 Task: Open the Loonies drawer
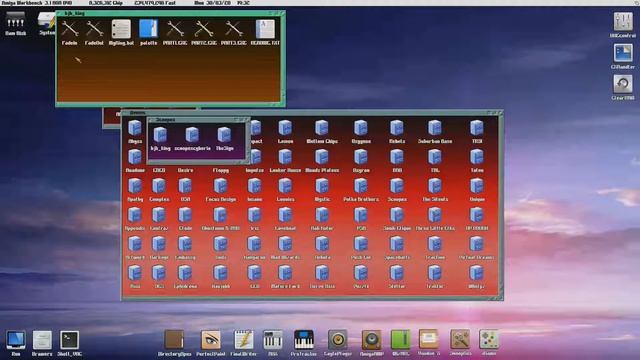tap(285, 186)
